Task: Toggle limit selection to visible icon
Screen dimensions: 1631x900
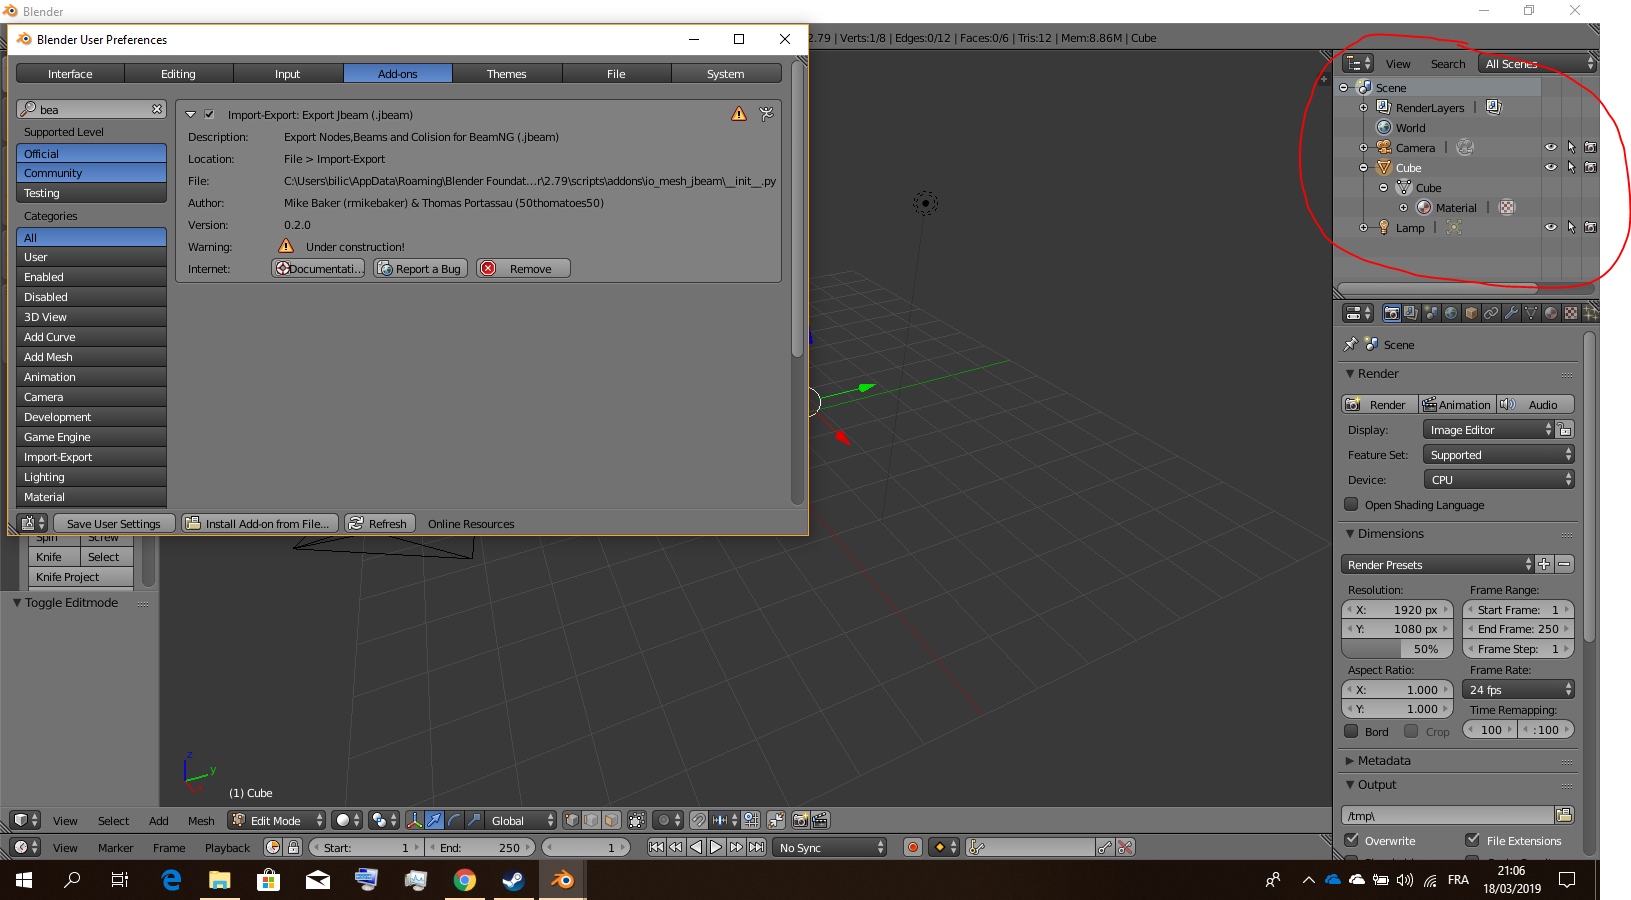Action: point(637,820)
